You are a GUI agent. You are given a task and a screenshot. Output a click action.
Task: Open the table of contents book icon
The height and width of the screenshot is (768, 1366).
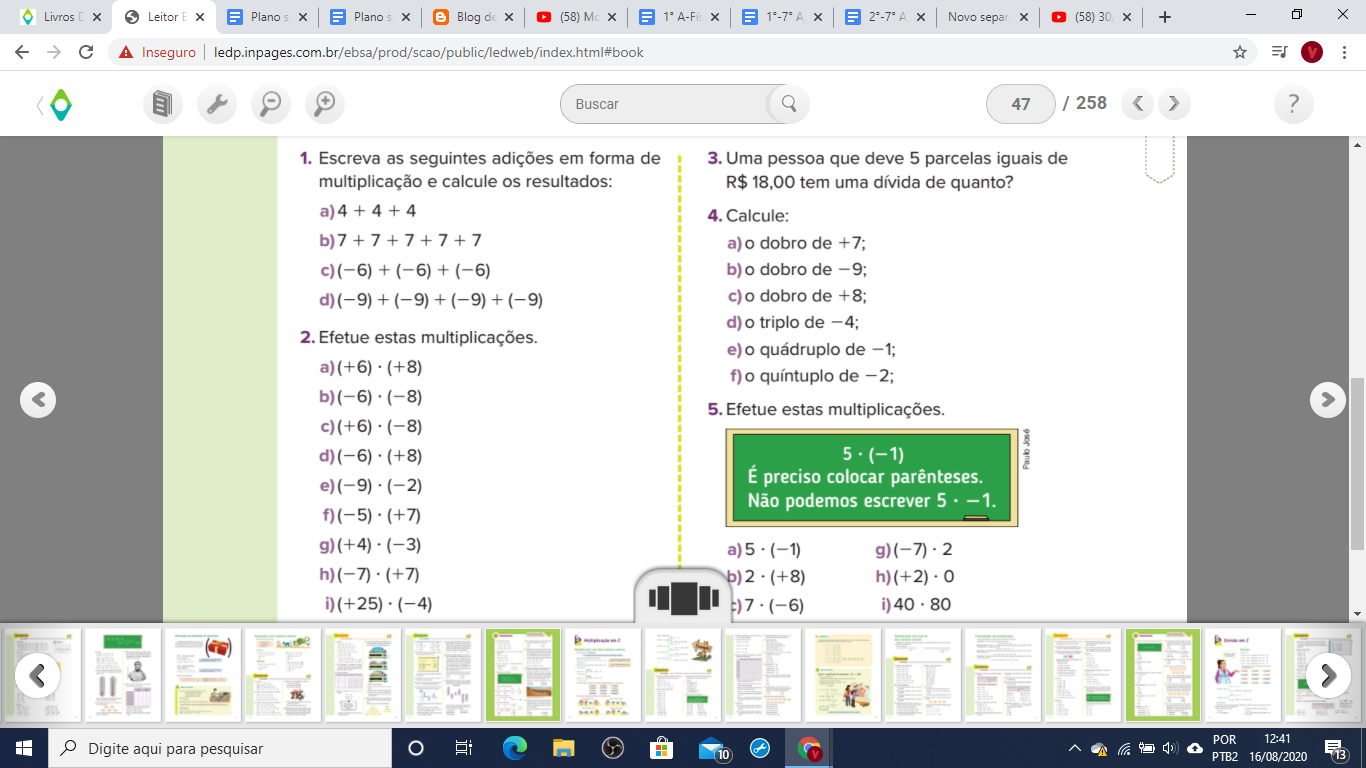click(x=163, y=103)
